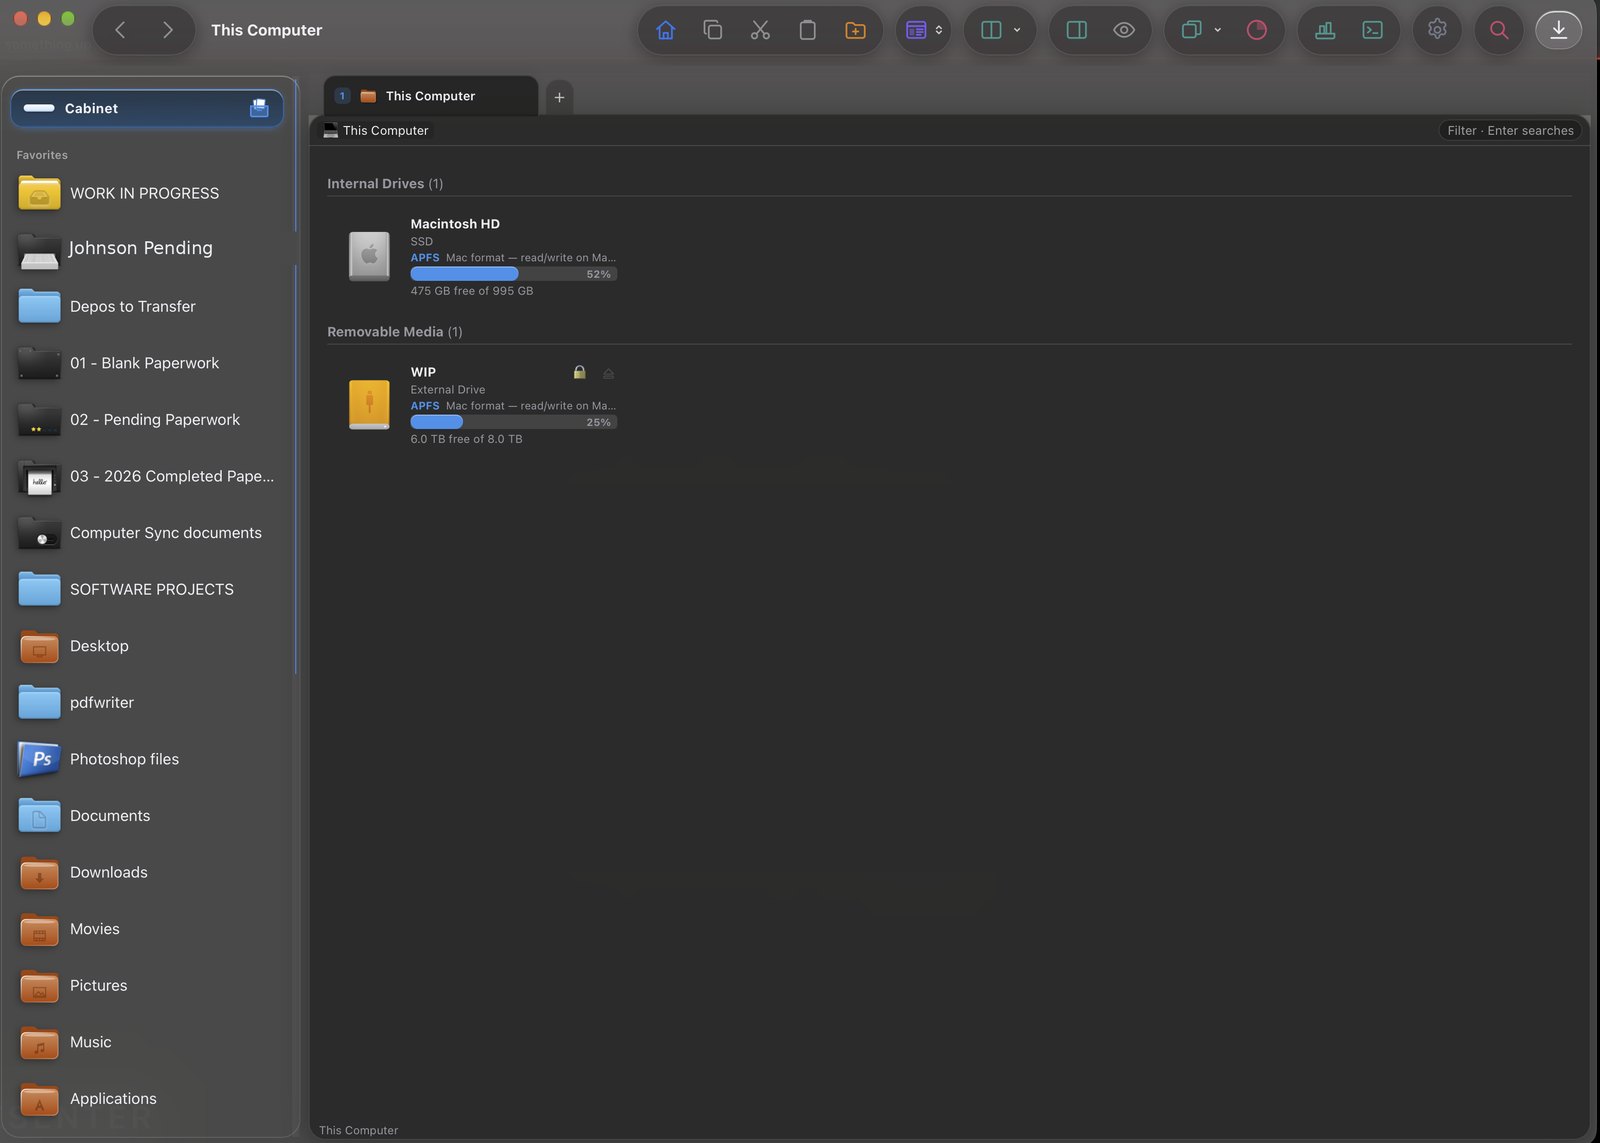This screenshot has height=1143, width=1600.
Task: Navigate forward with the right arrow
Action: pyautogui.click(x=167, y=30)
